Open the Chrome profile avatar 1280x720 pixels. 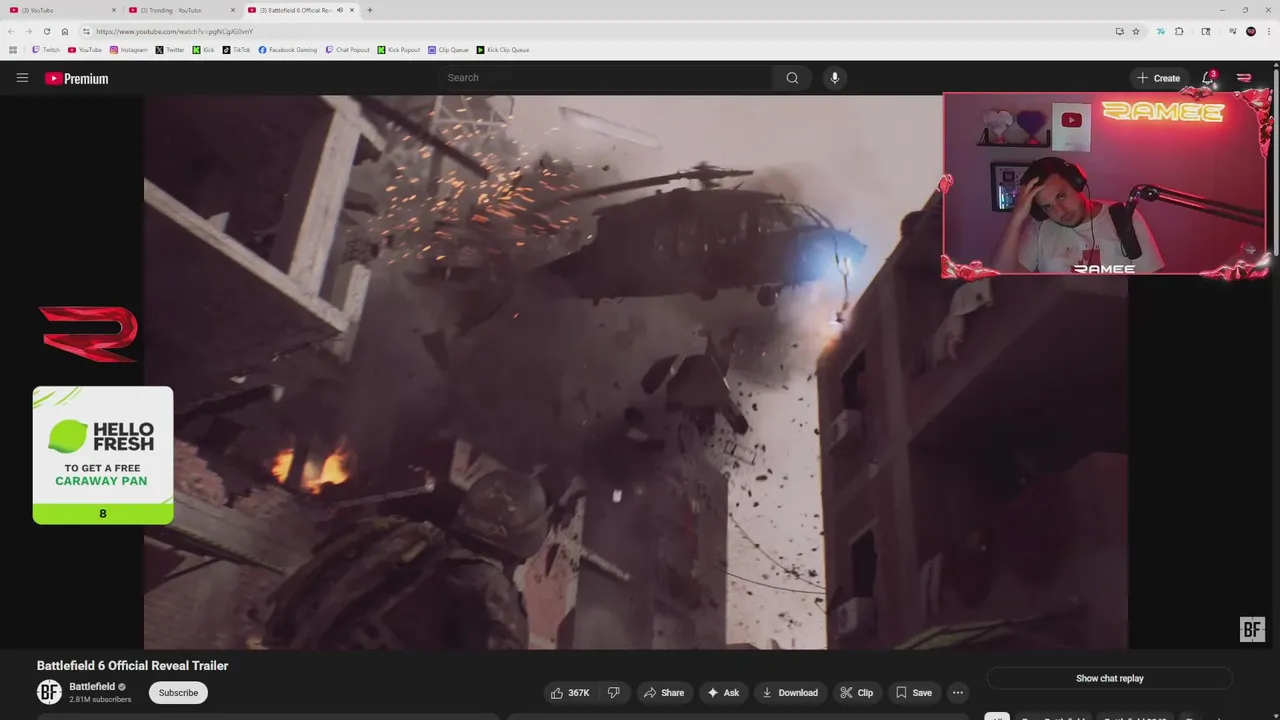coord(1251,31)
